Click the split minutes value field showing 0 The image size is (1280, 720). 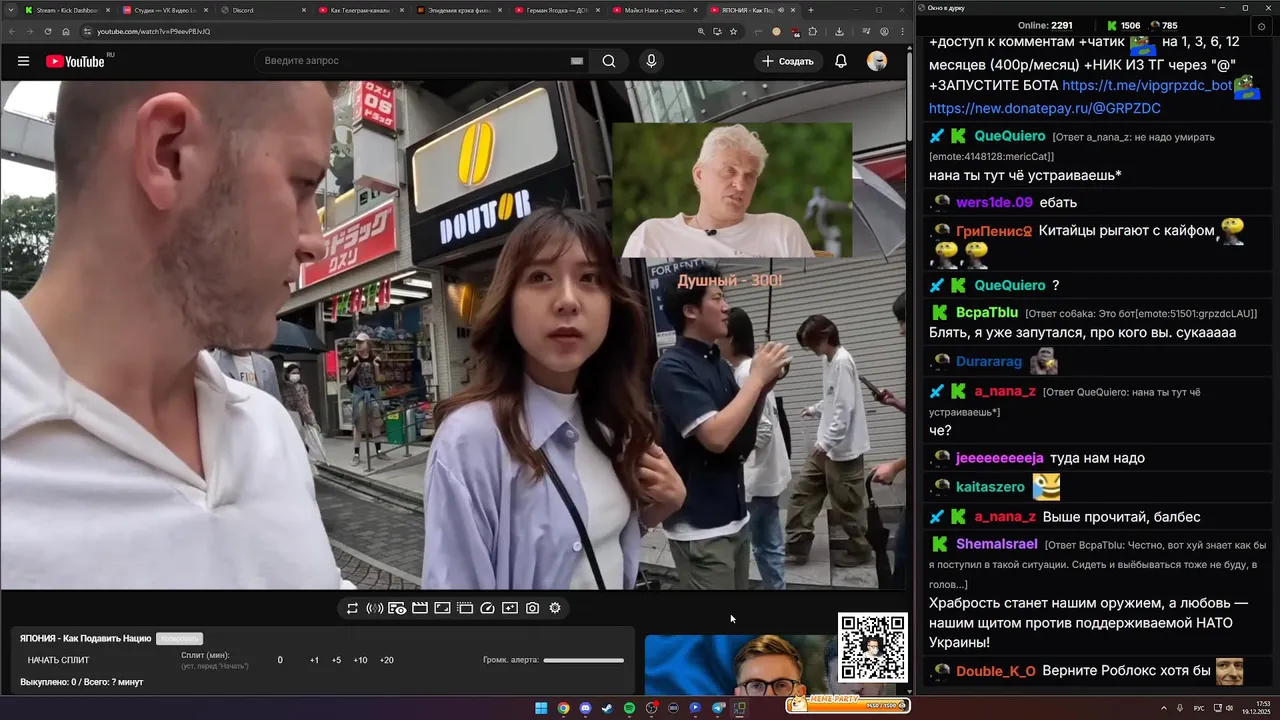(x=280, y=660)
